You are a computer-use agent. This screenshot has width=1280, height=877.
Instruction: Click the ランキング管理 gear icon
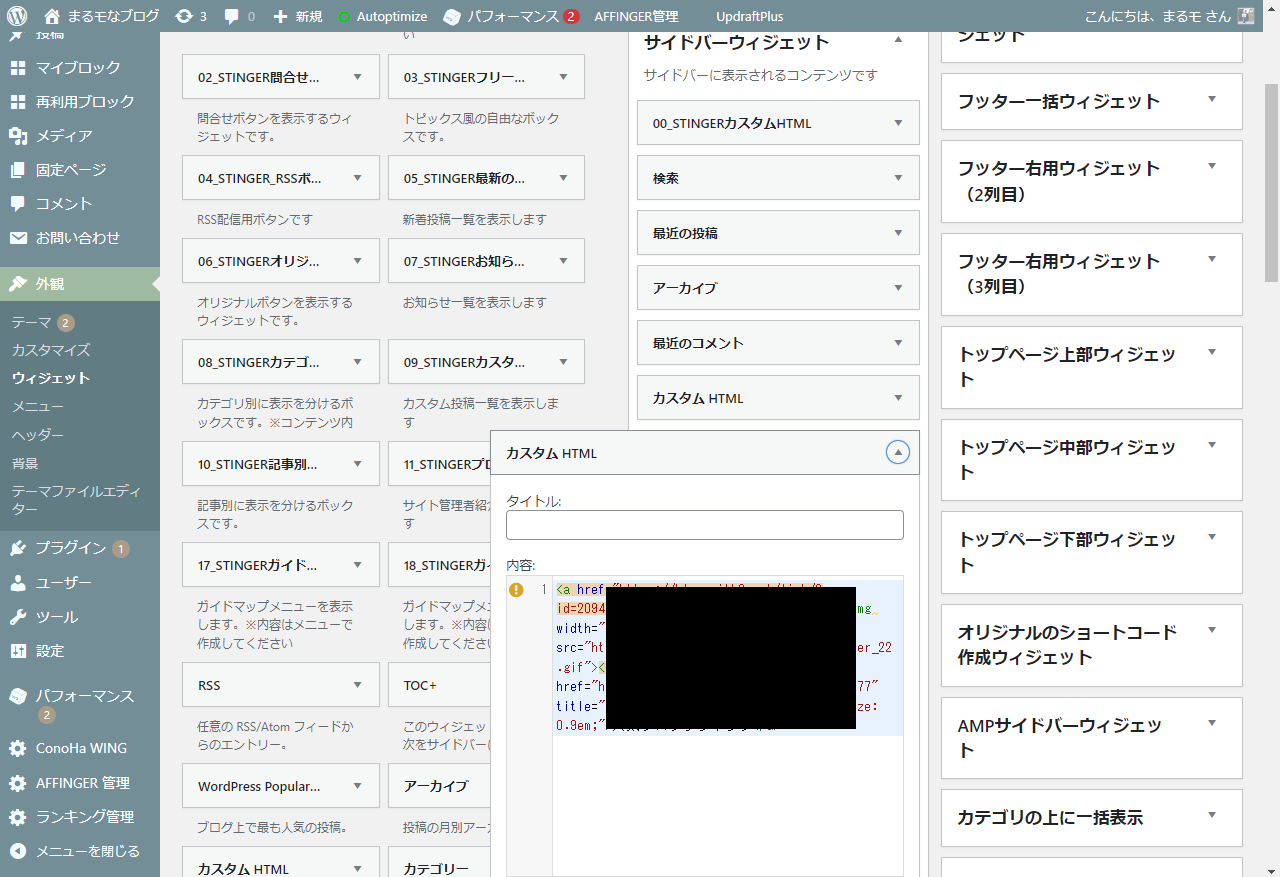click(18, 817)
